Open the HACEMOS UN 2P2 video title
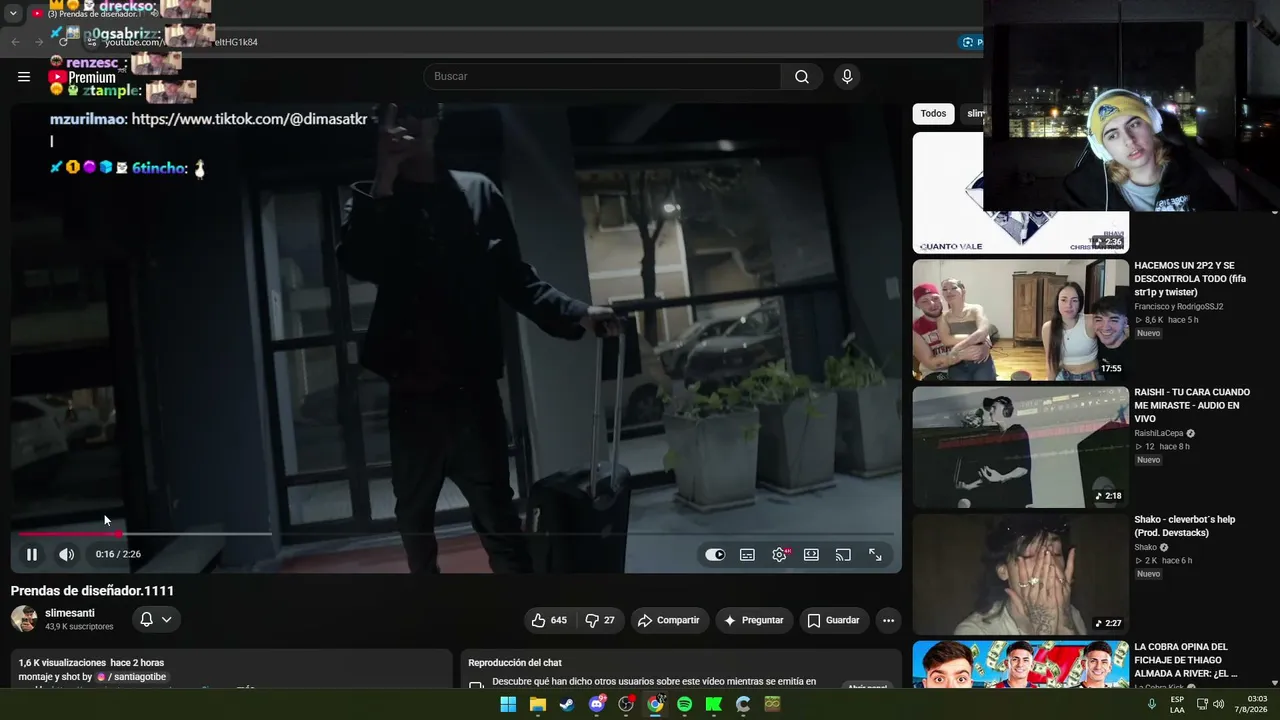The width and height of the screenshot is (1280, 720). tap(1190, 279)
